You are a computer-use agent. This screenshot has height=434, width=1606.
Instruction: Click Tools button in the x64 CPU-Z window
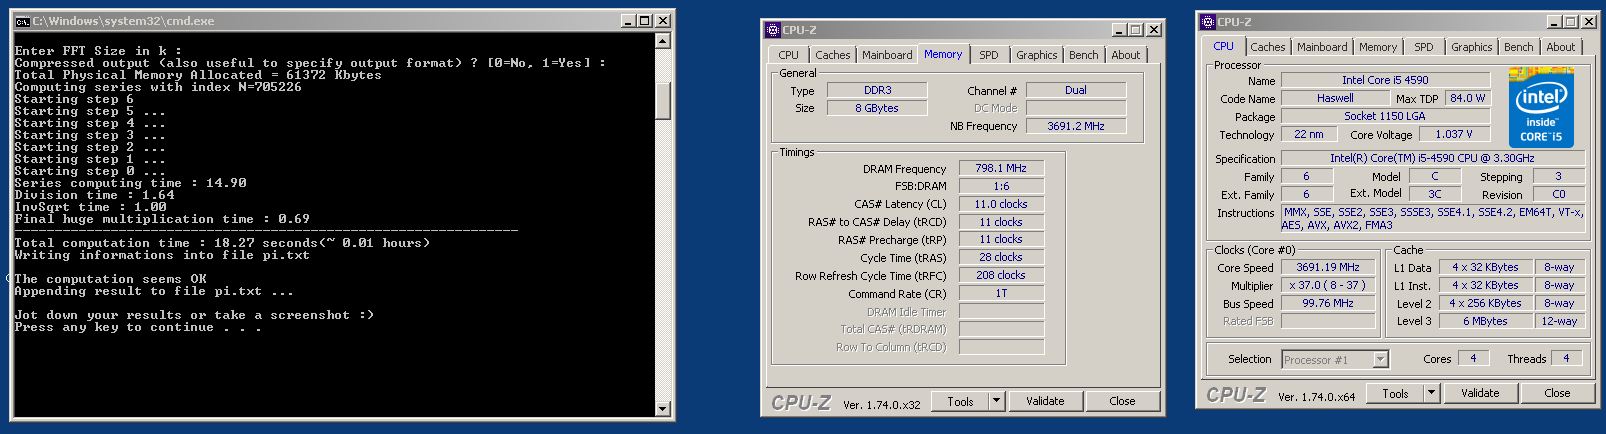[x=1395, y=393]
